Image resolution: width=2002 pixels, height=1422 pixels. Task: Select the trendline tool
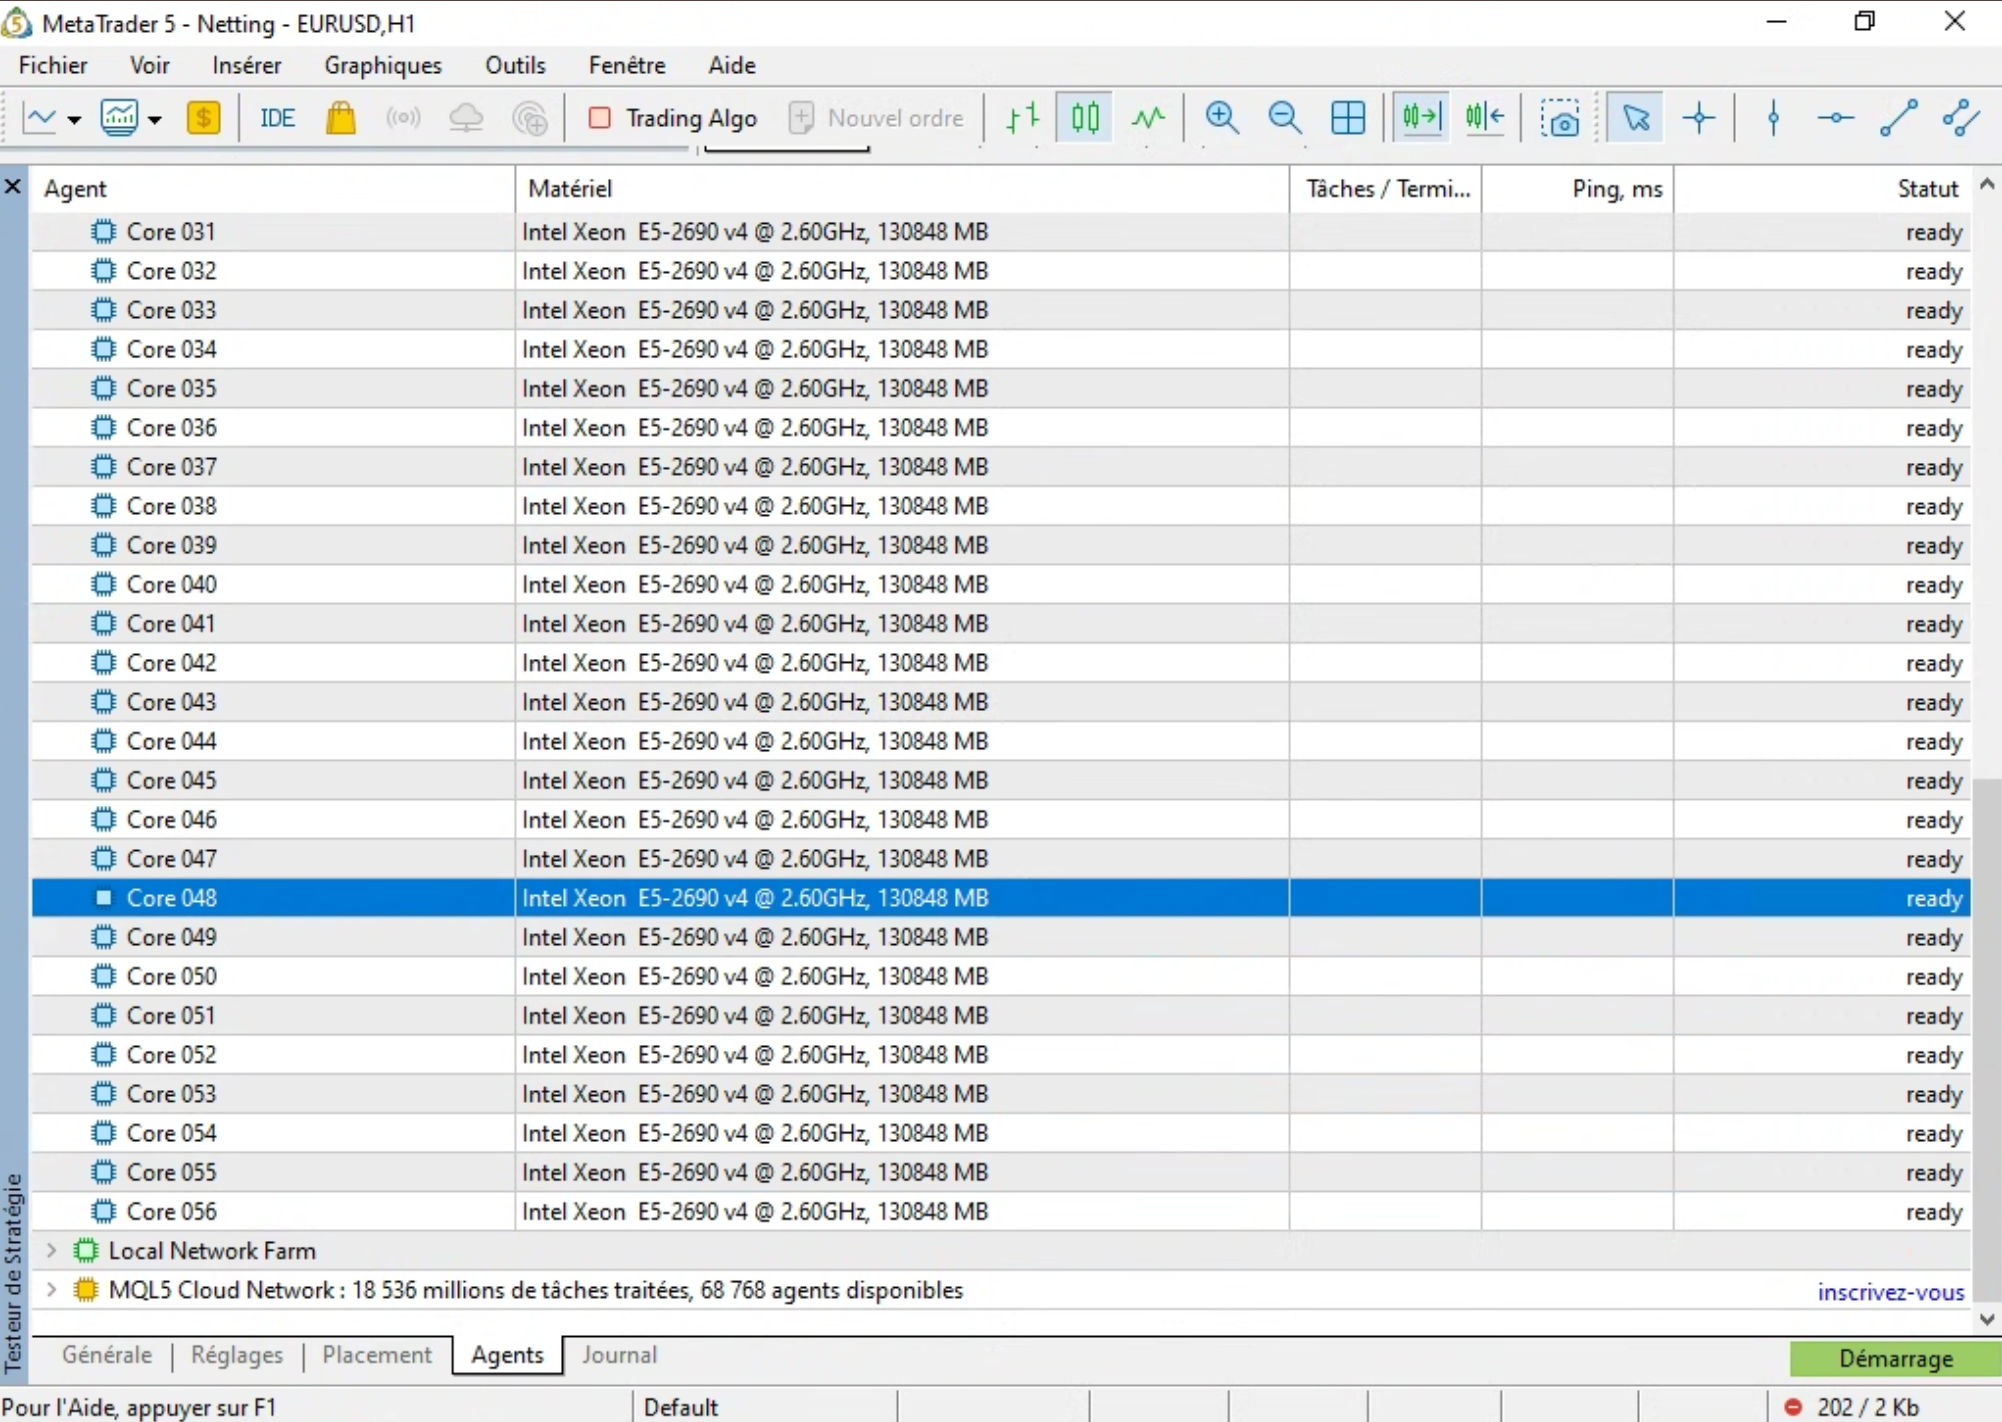pyautogui.click(x=1898, y=118)
